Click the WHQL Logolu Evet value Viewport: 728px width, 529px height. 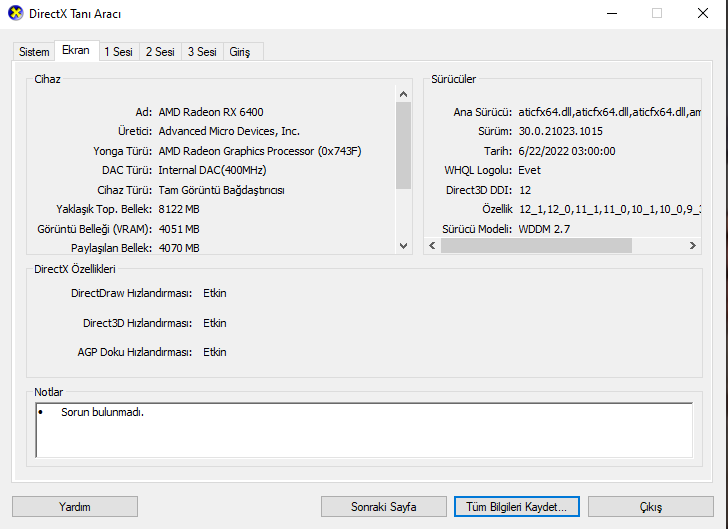(529, 170)
